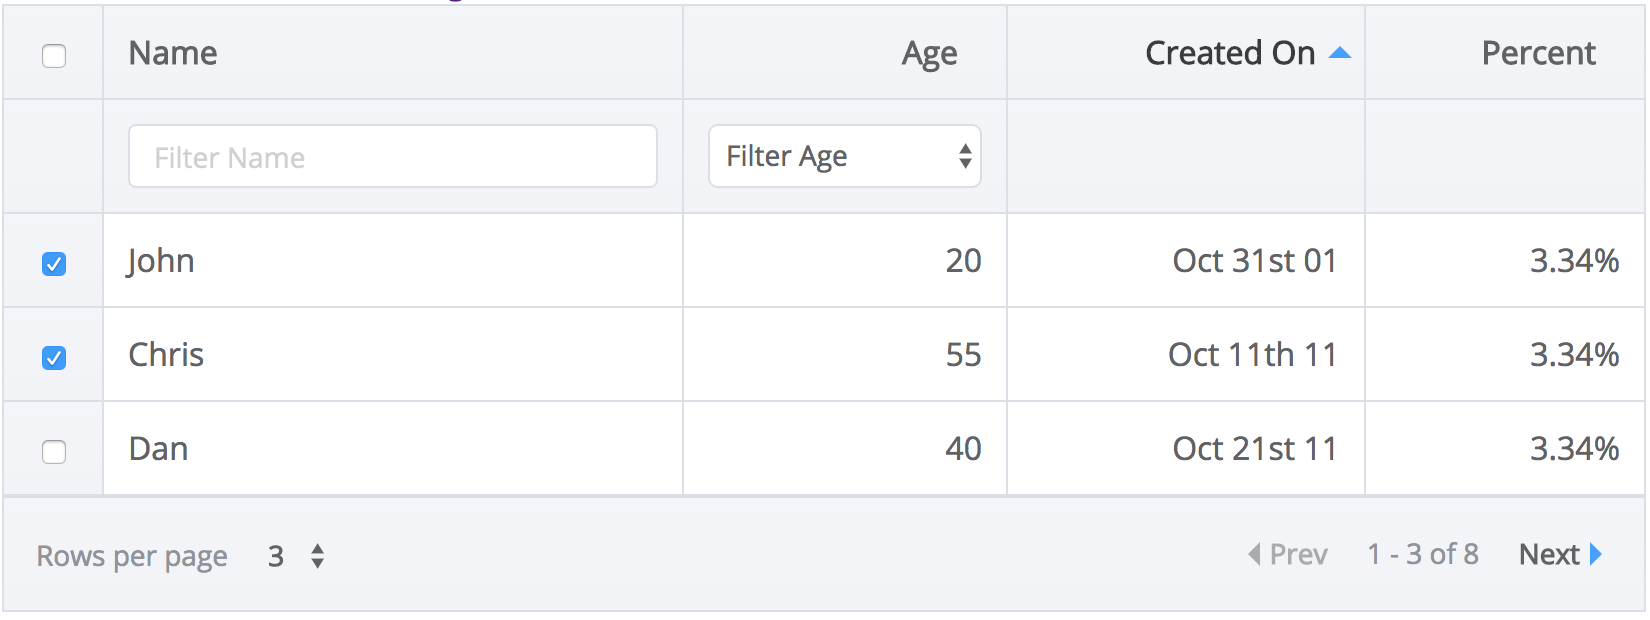1650x620 pixels.
Task: Click the 1 - 3 of 8 page indicator
Action: pos(1422,554)
